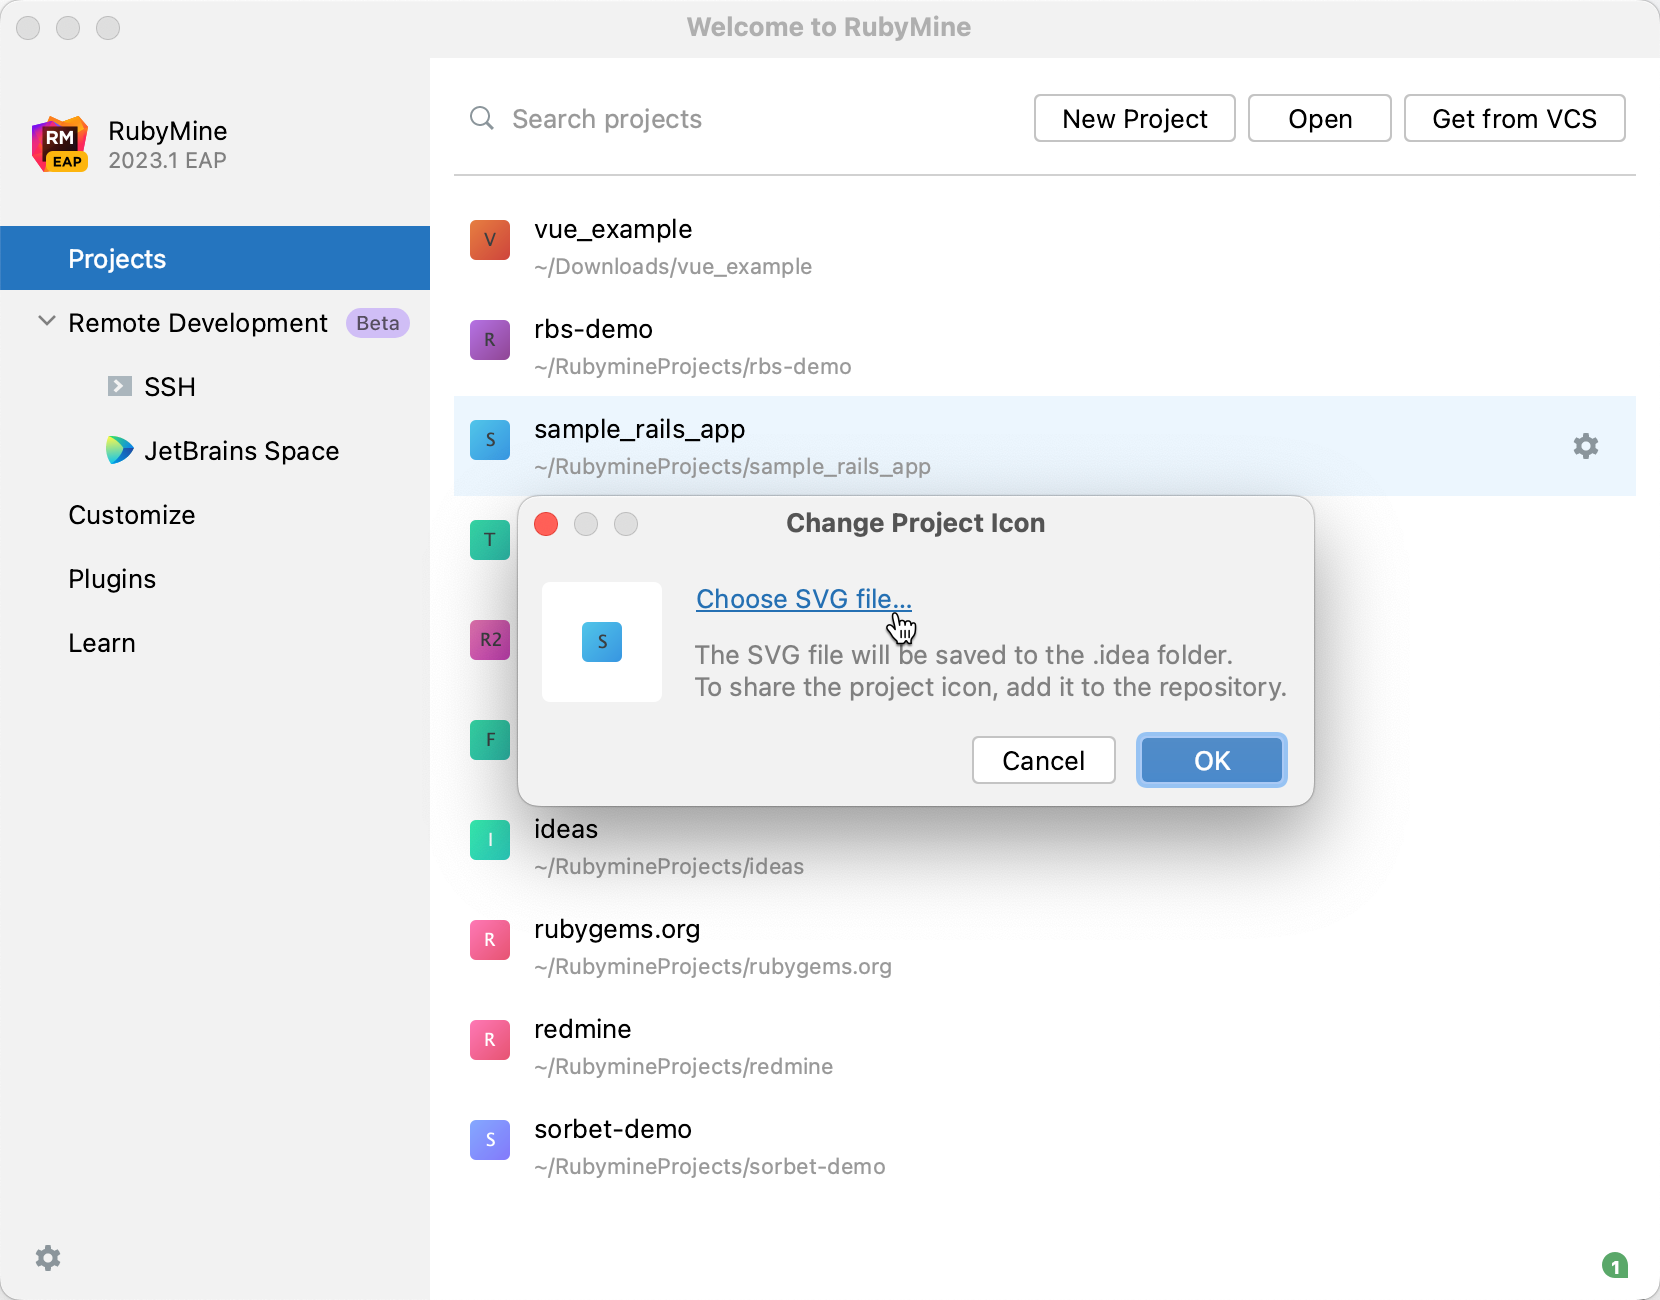Click the Get from VCS button

pos(1514,119)
